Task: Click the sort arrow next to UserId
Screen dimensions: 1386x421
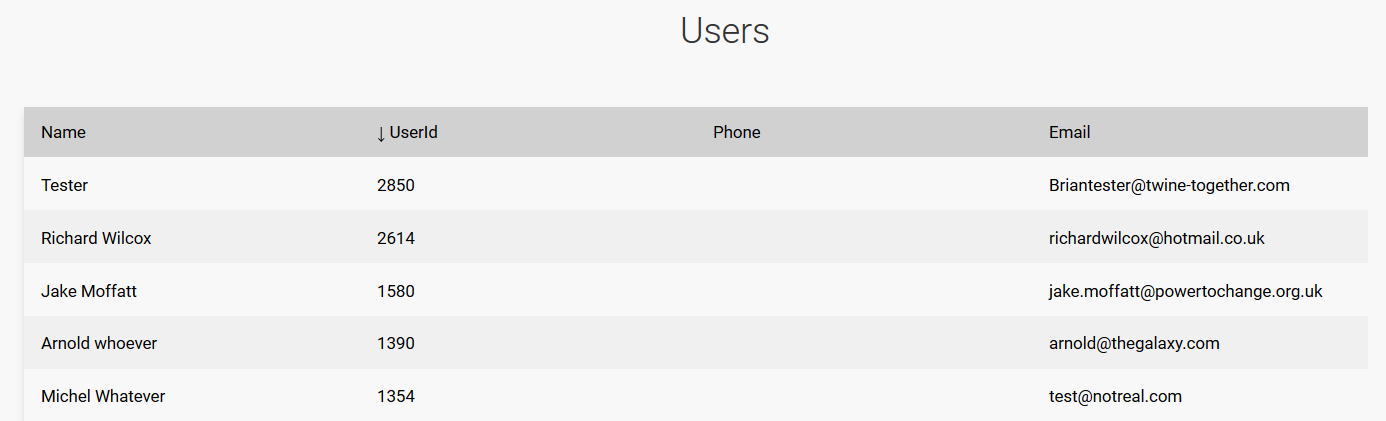Action: point(381,133)
